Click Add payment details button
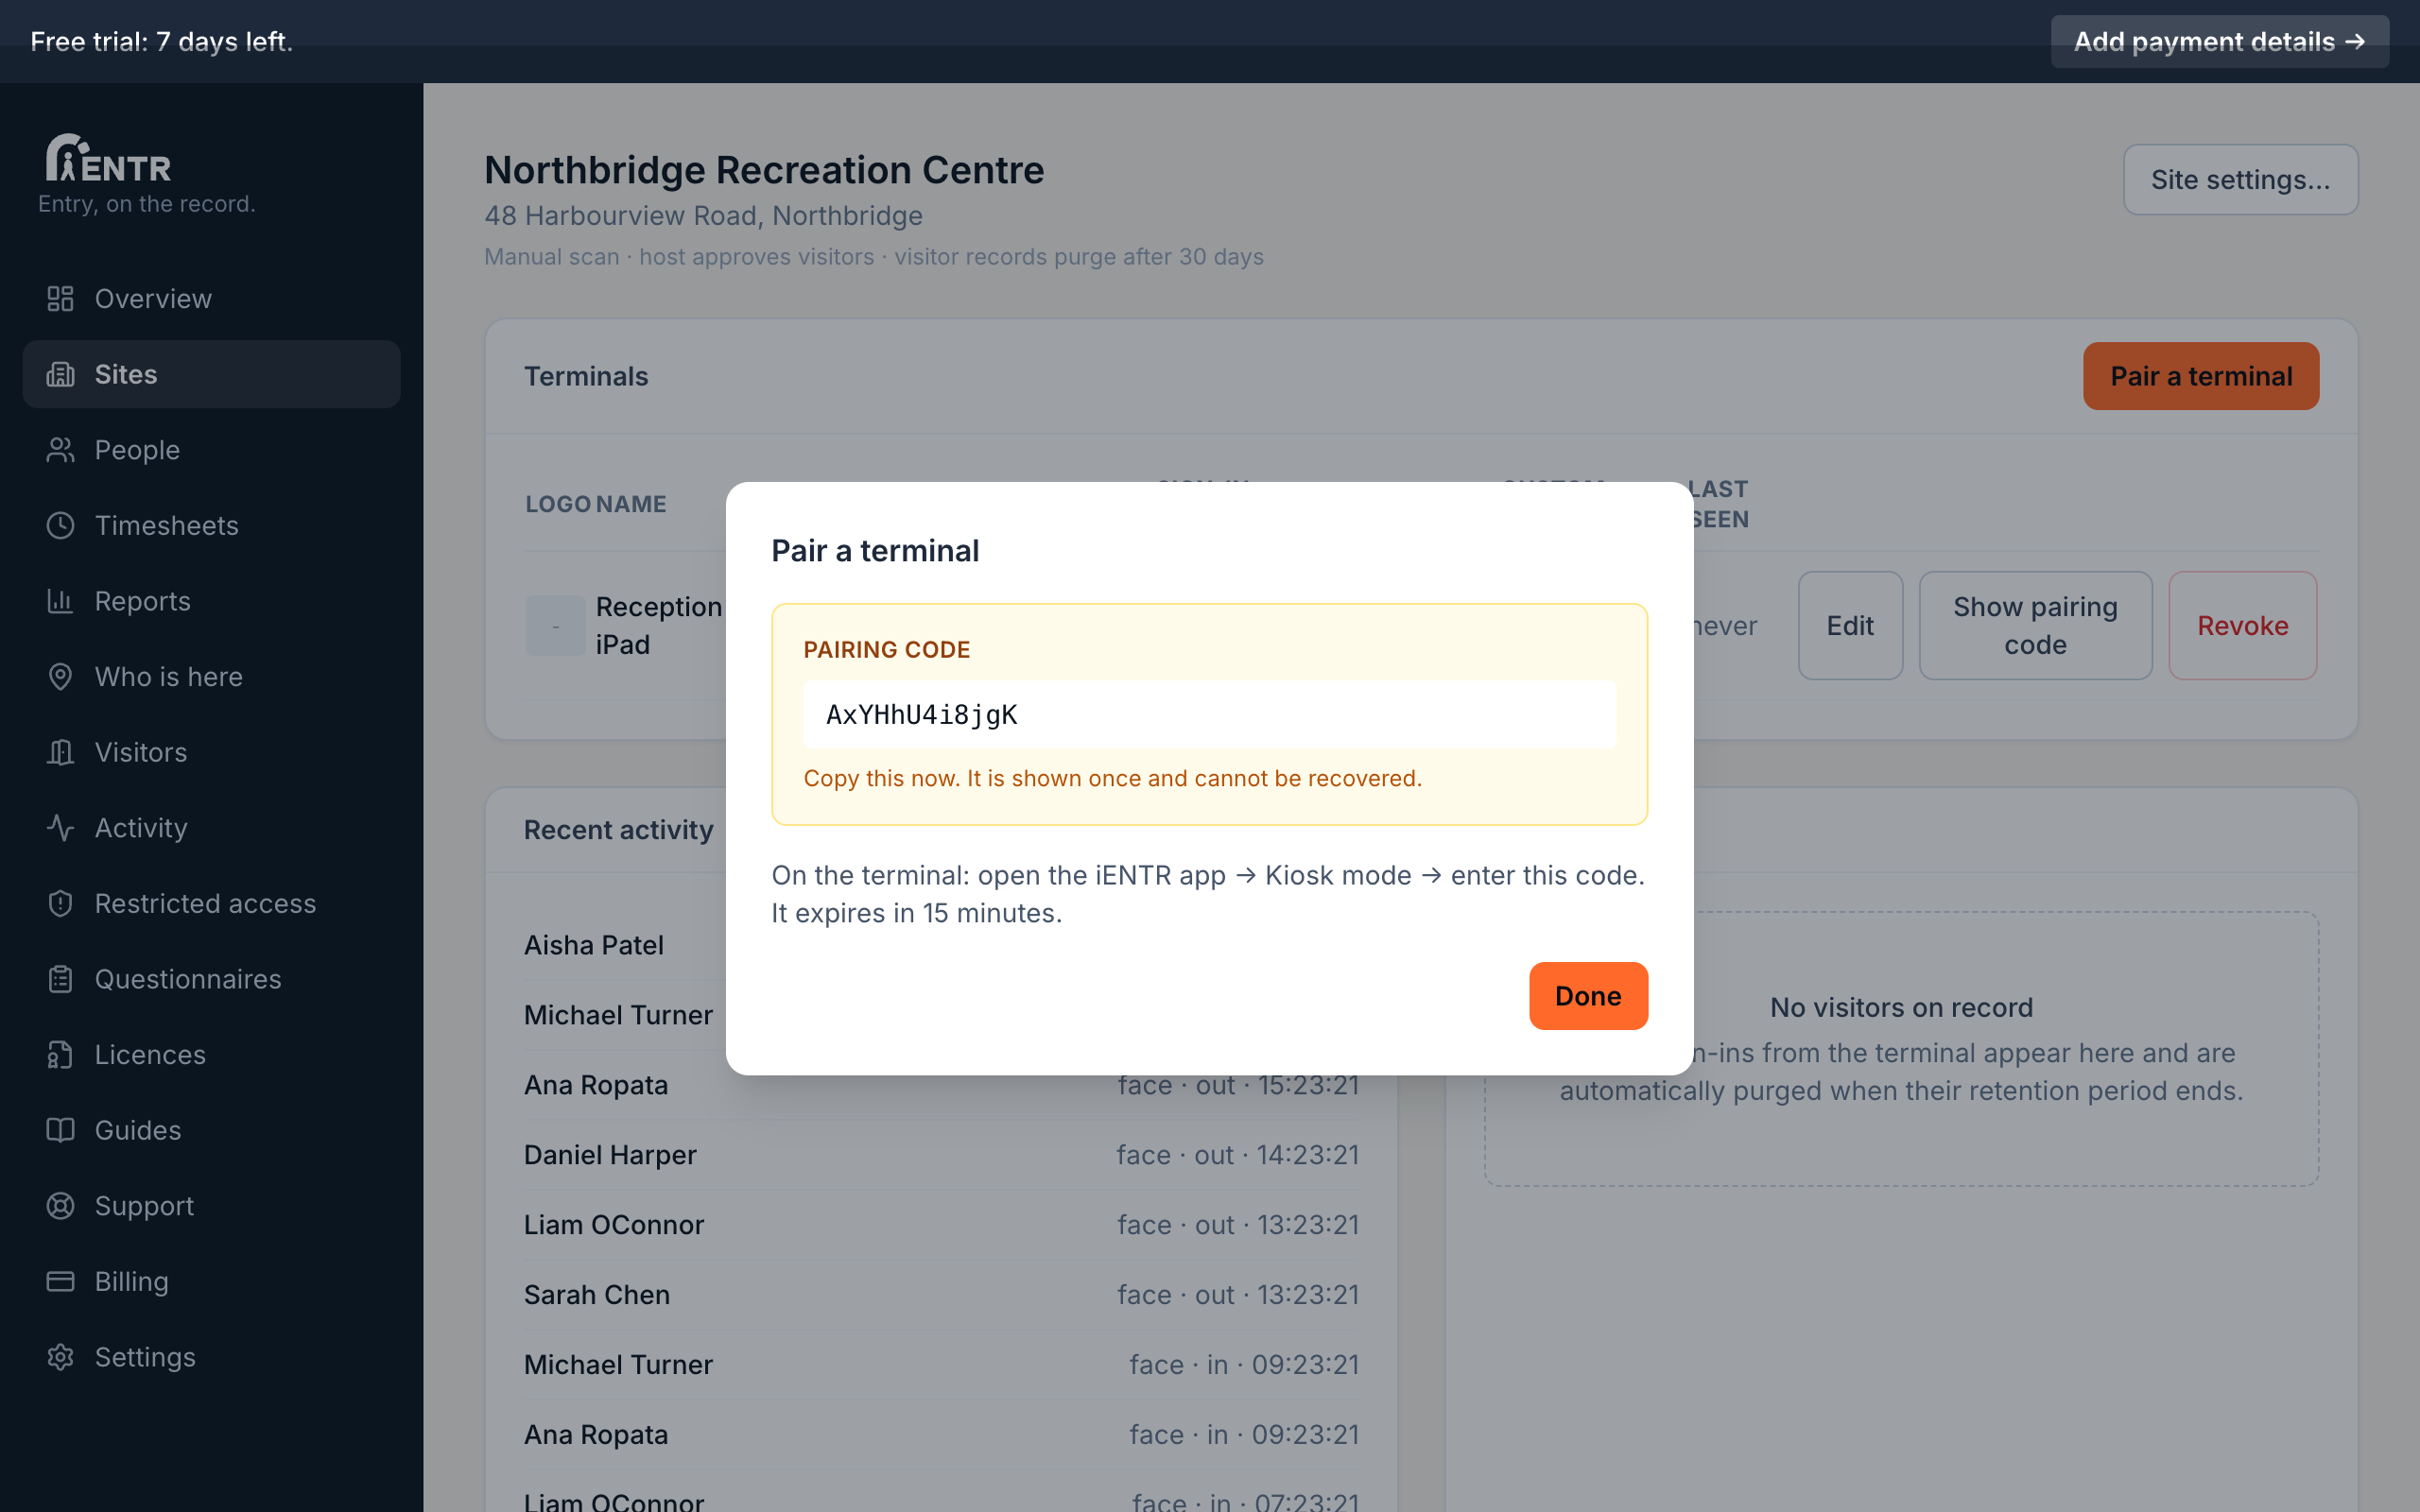2420x1512 pixels. tap(2219, 42)
